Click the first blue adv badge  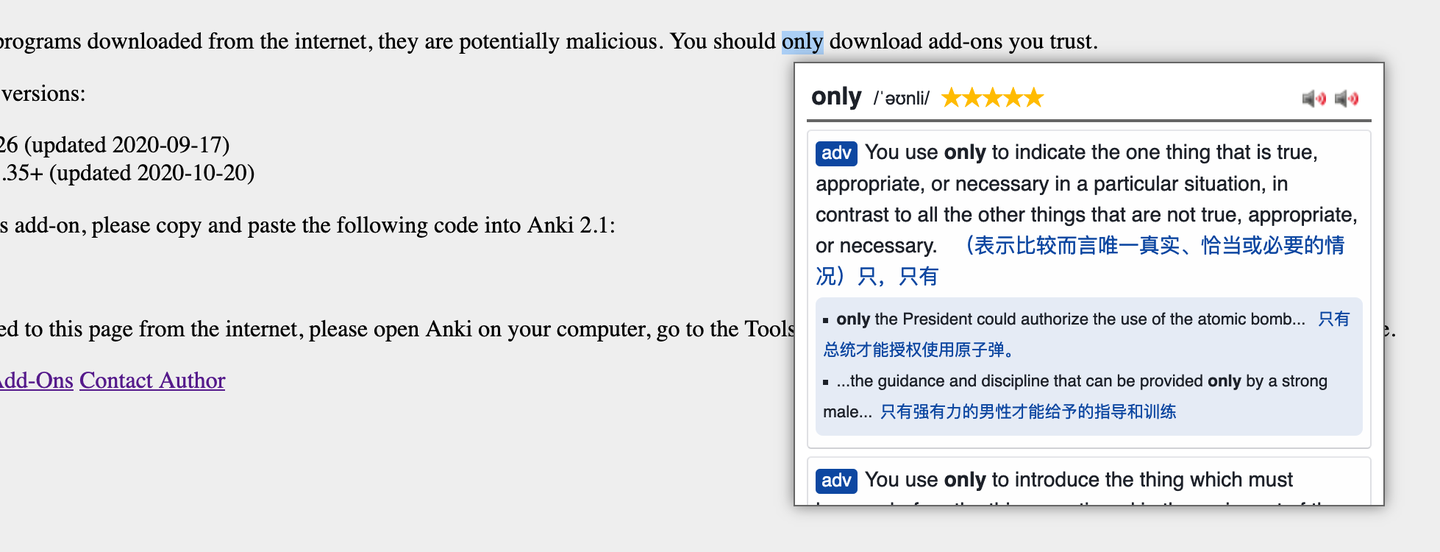836,153
